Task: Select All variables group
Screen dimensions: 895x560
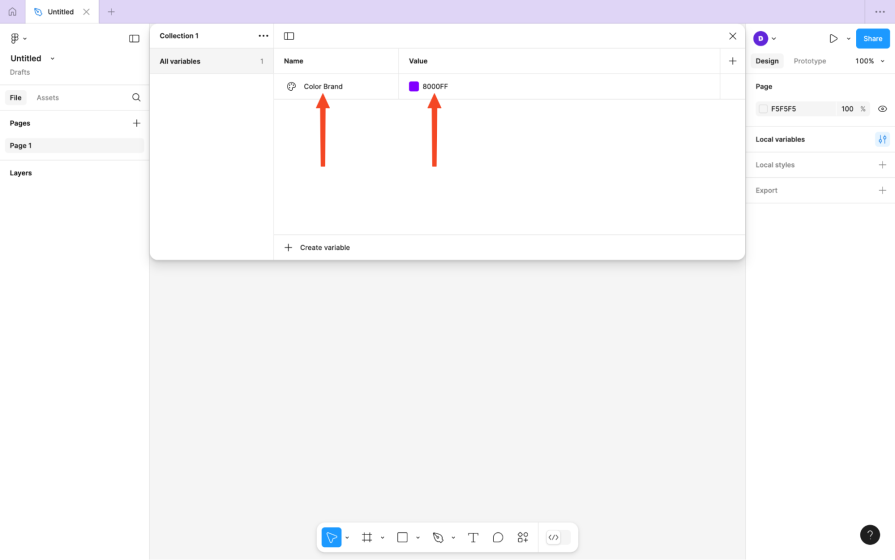Action: coord(211,61)
